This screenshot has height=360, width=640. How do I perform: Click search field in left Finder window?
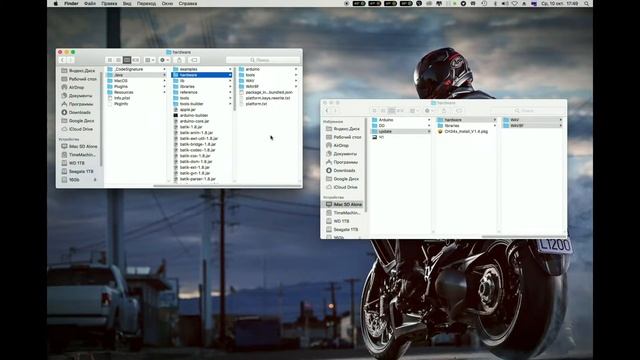pyautogui.click(x=263, y=60)
